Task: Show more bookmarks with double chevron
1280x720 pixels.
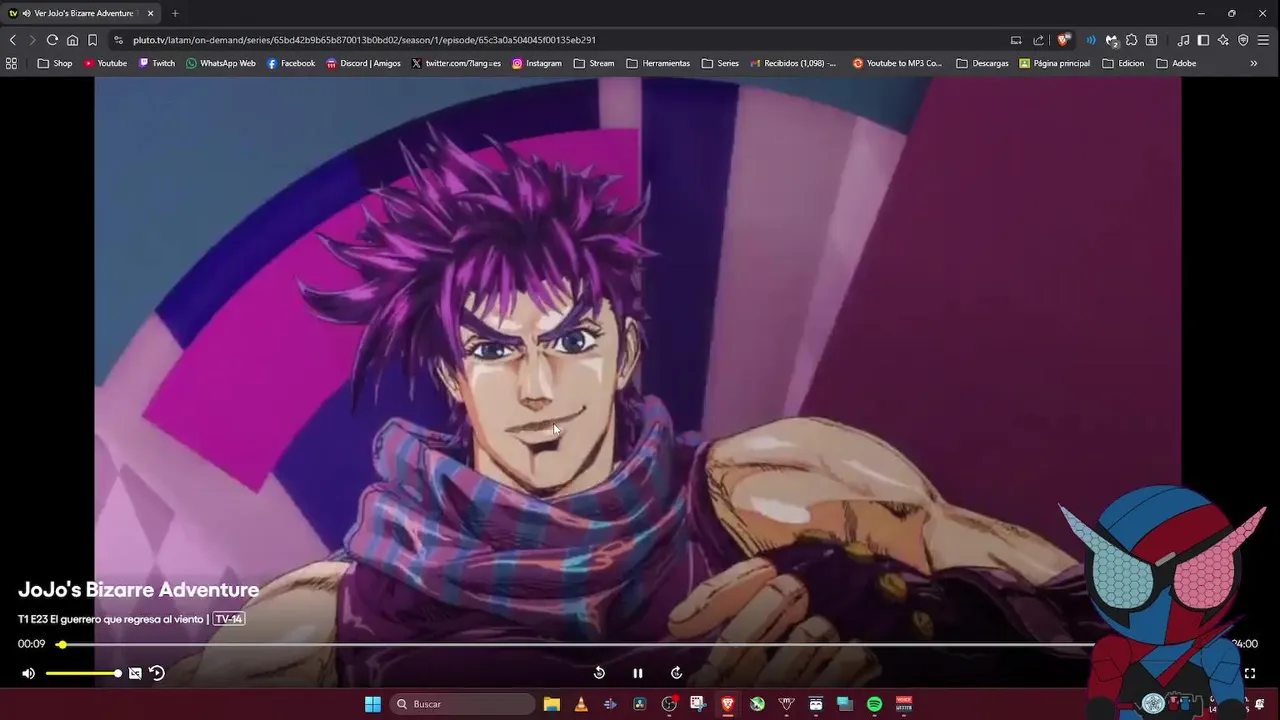Action: pos(1254,63)
